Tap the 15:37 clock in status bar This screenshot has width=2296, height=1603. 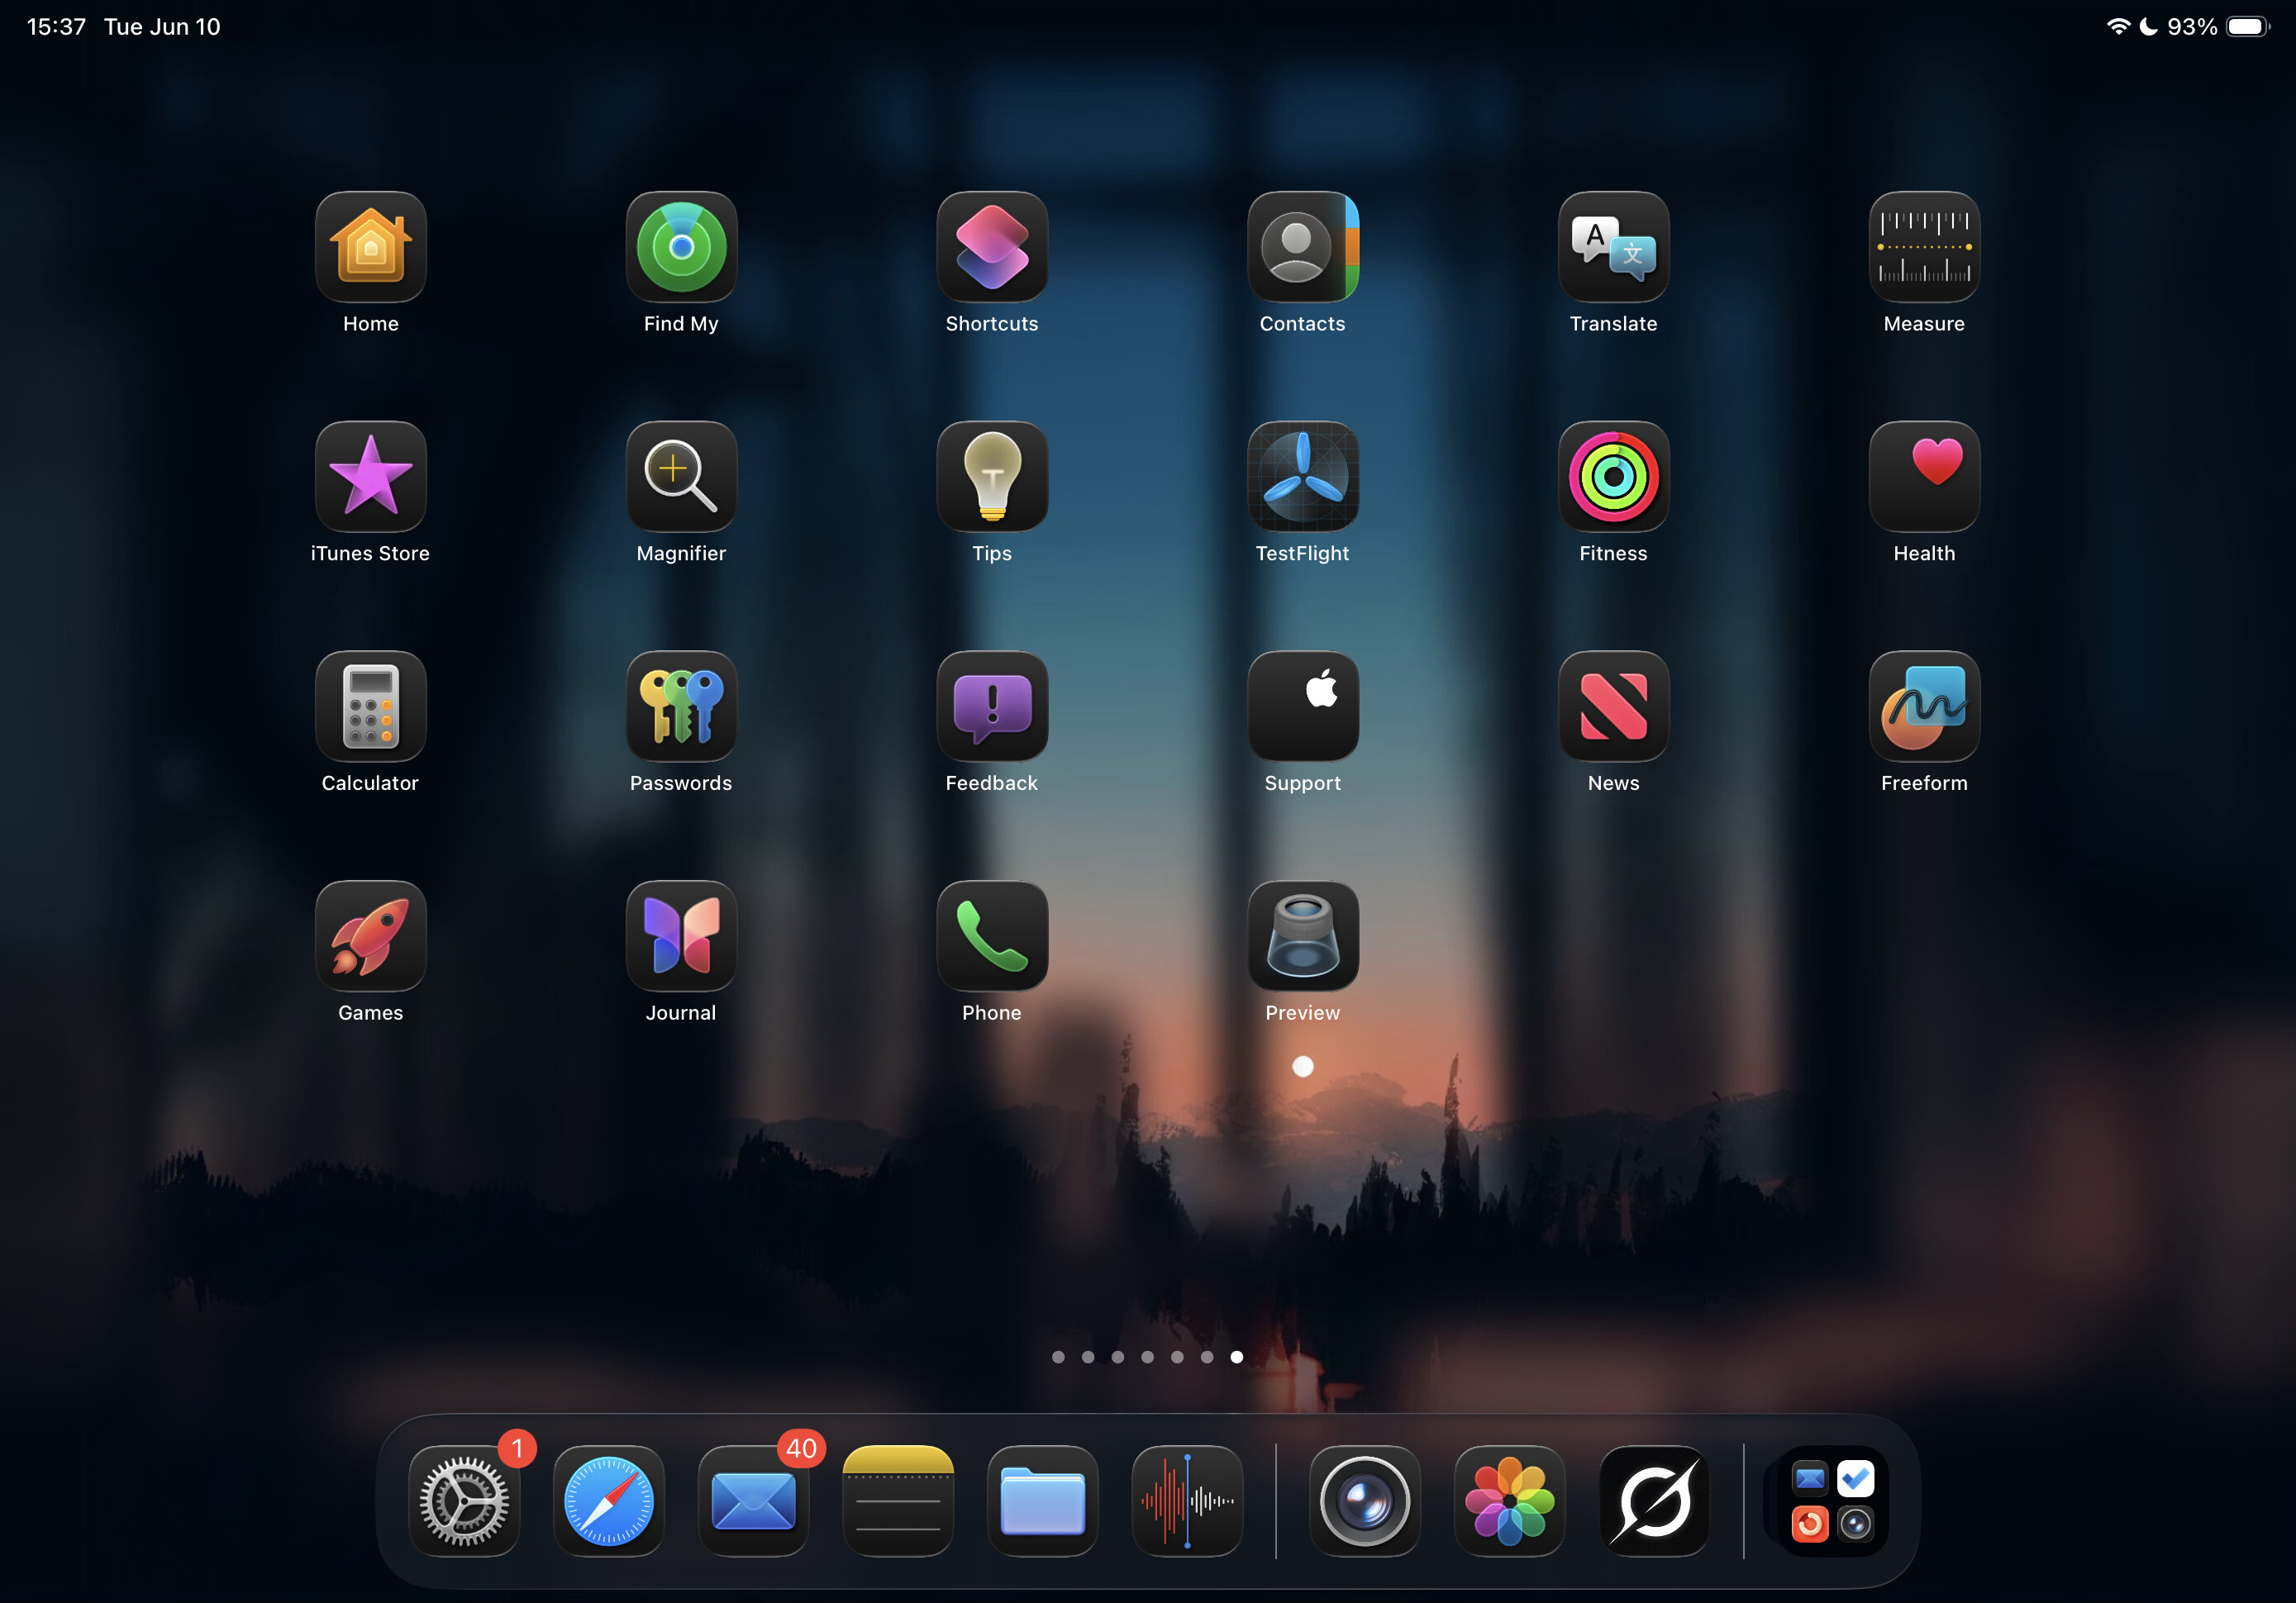pos(57,27)
